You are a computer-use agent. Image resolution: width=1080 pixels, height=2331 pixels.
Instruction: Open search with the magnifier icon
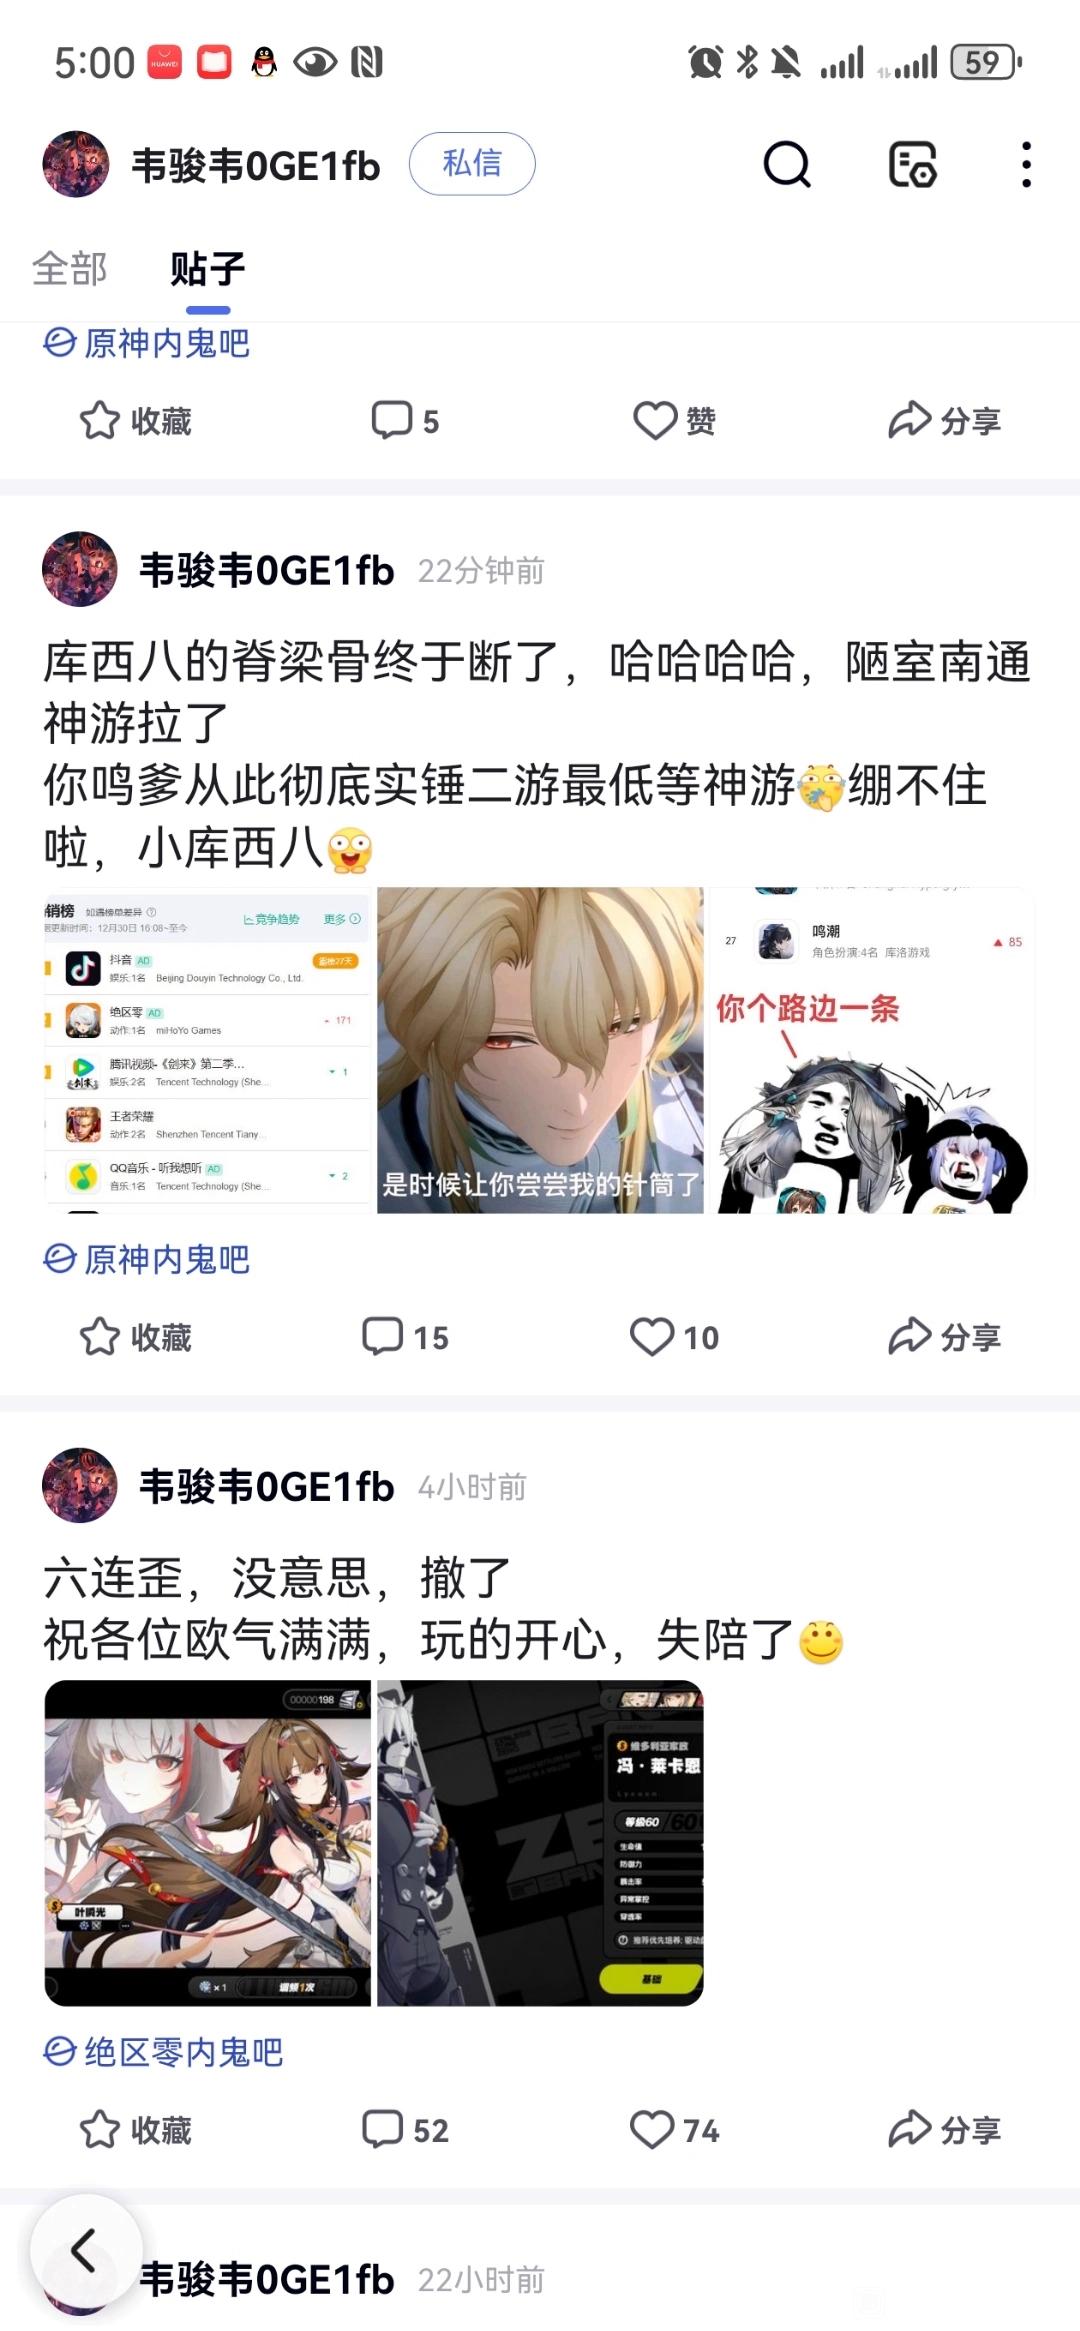787,165
